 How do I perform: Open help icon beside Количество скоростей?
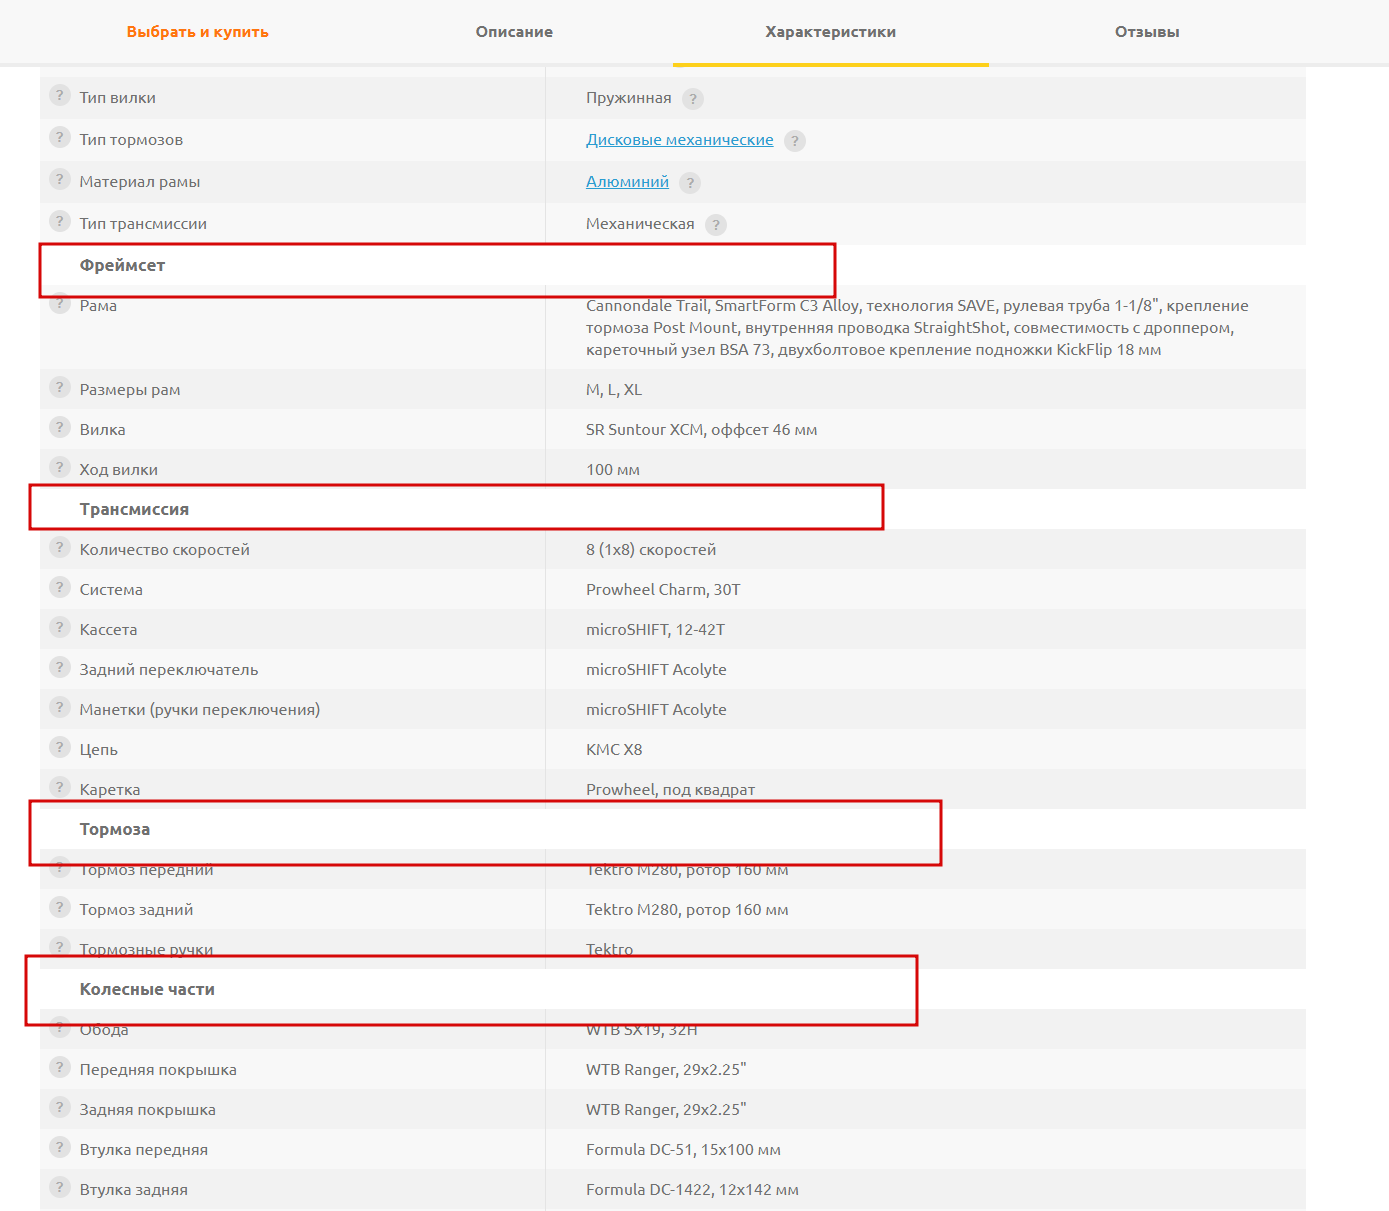[60, 548]
